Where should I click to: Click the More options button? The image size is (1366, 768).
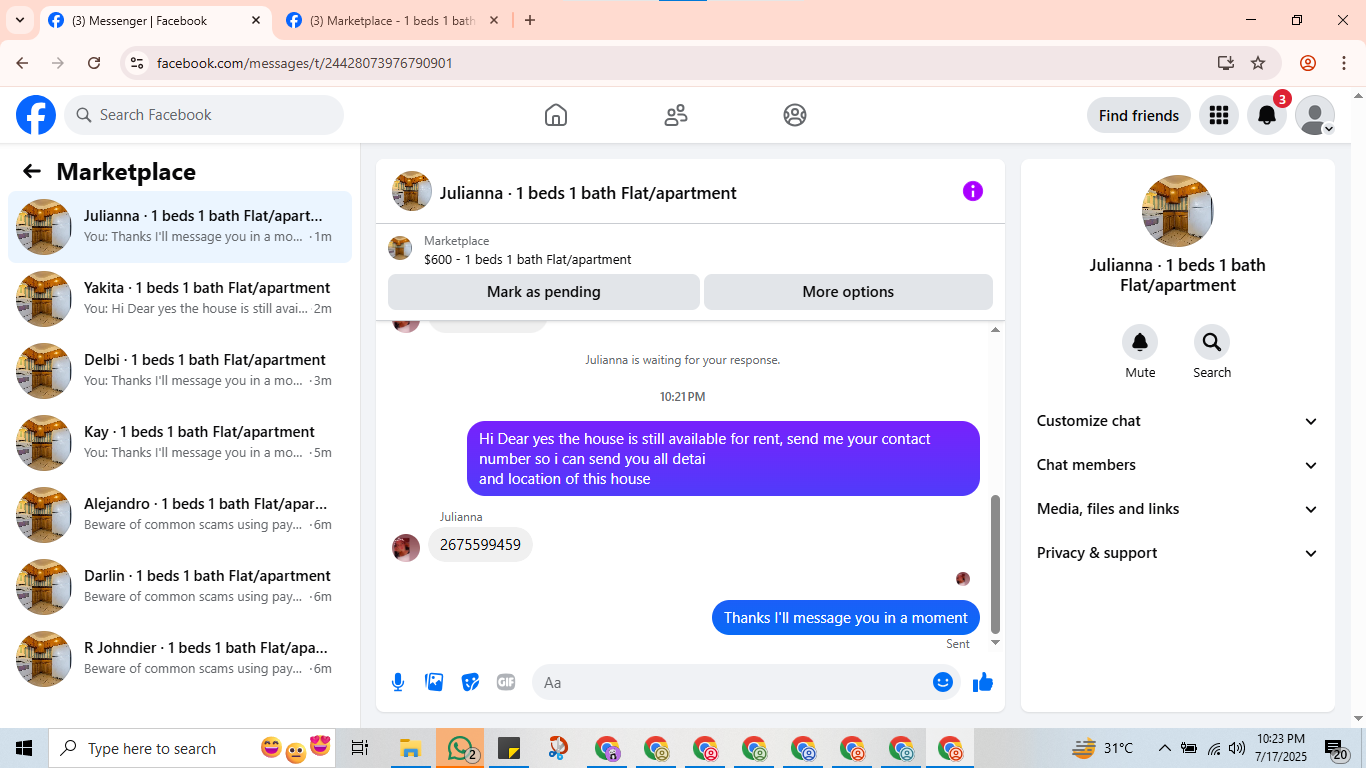tap(848, 292)
